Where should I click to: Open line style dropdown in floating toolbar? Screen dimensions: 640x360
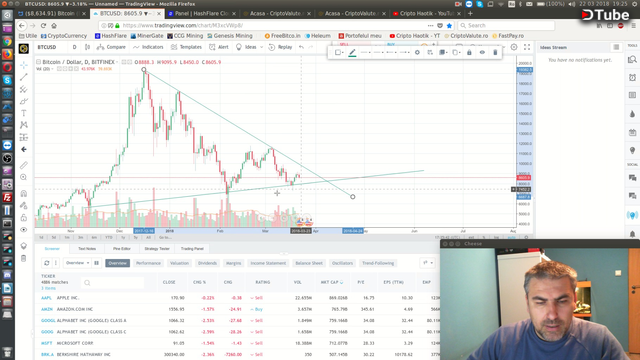(x=366, y=53)
